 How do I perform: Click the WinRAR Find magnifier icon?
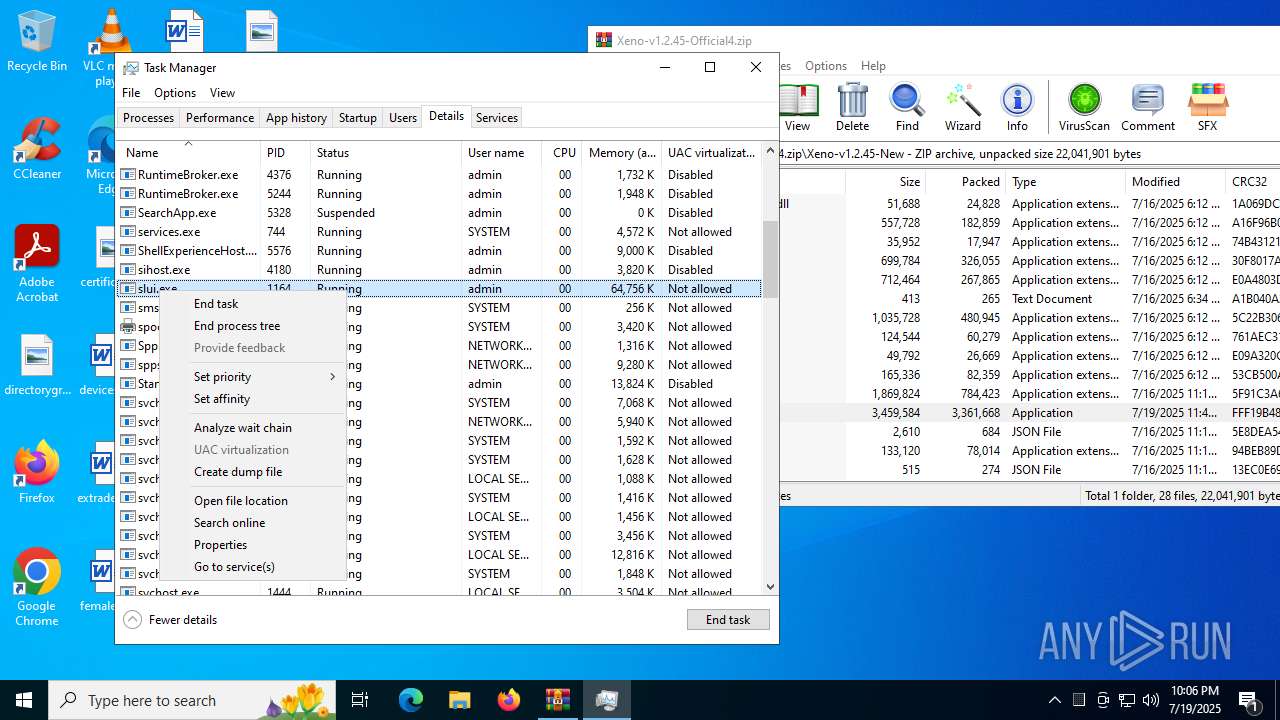click(907, 107)
